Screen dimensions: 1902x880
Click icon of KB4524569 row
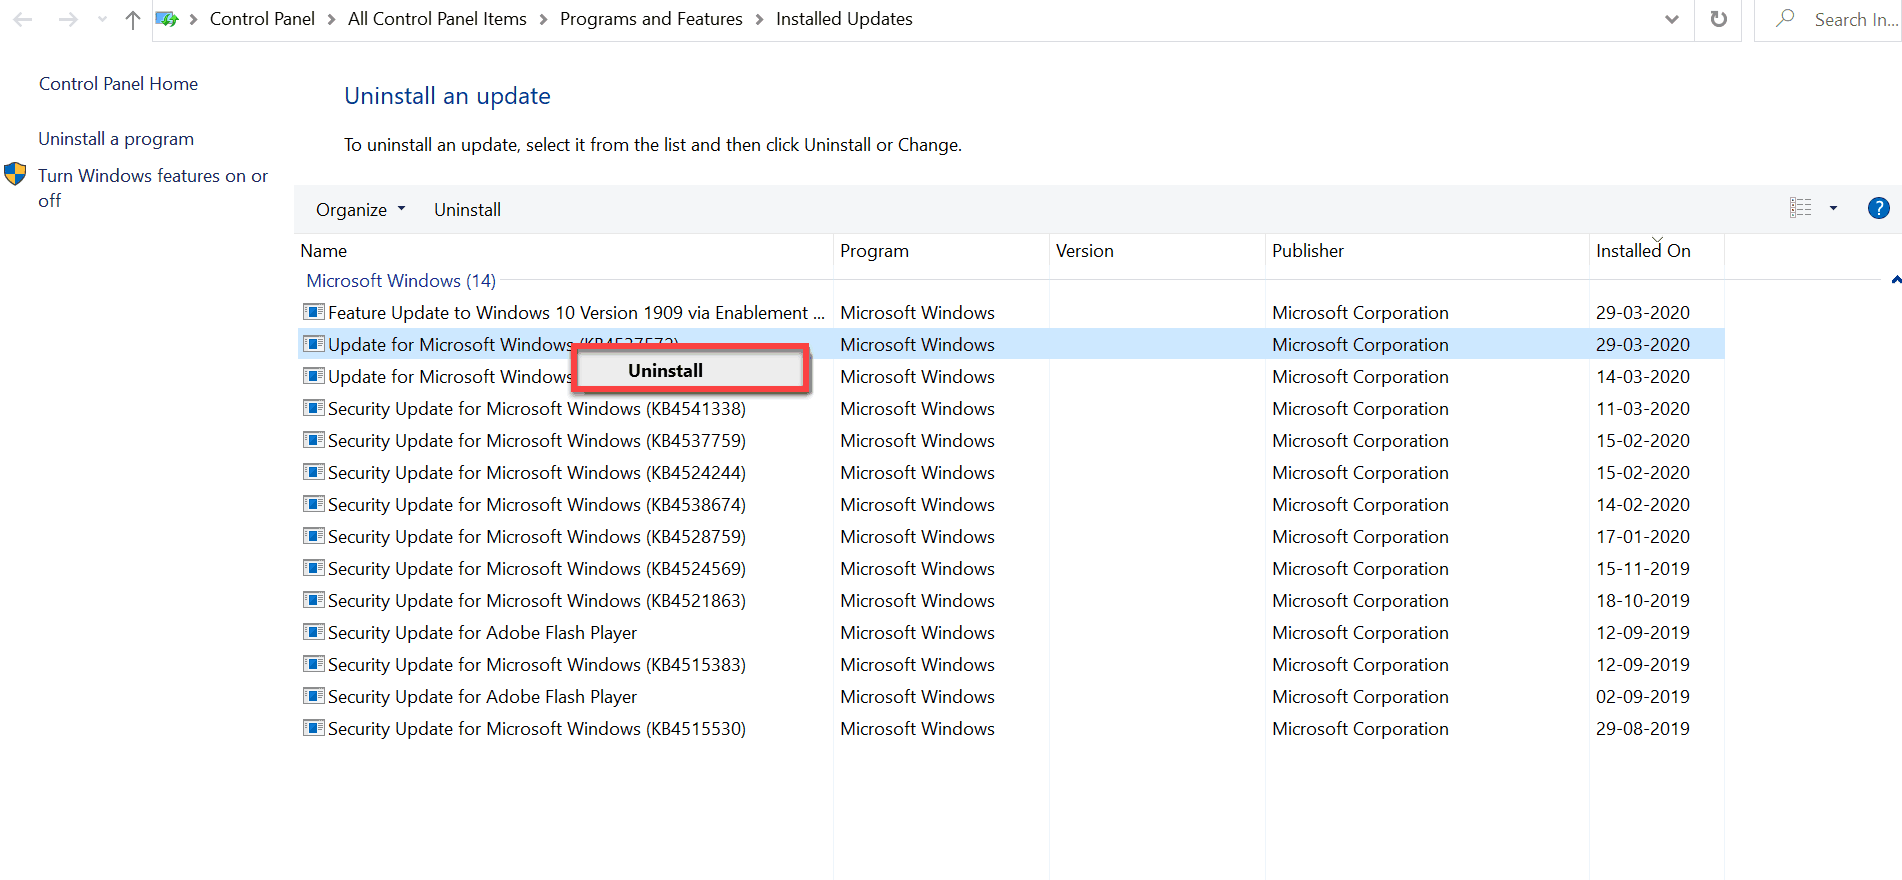314,568
